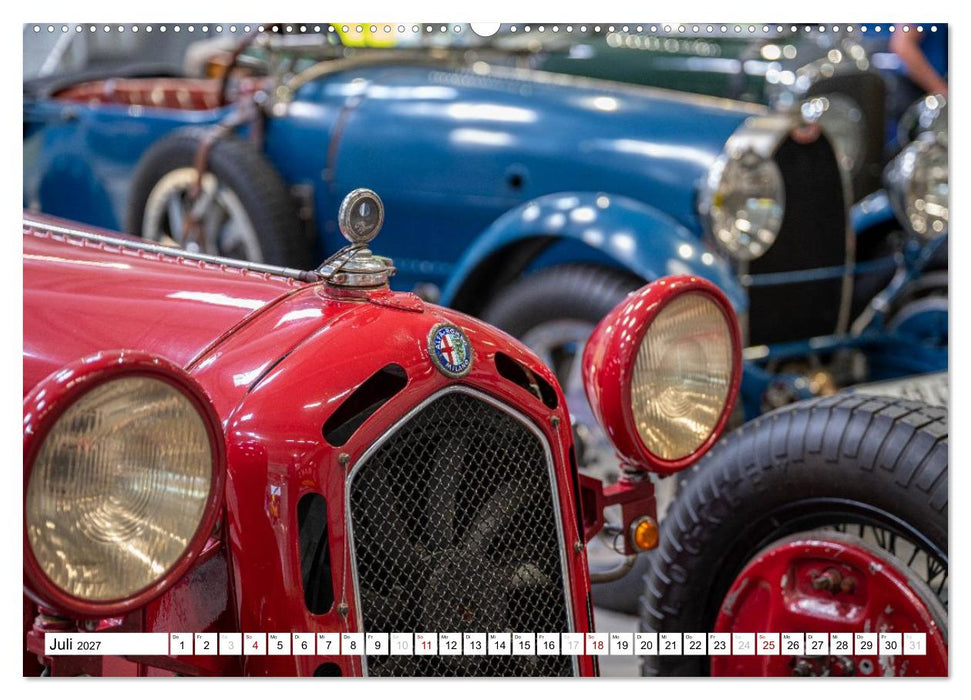Select day 18 marked in red
The width and height of the screenshot is (971, 700).
pyautogui.click(x=597, y=644)
